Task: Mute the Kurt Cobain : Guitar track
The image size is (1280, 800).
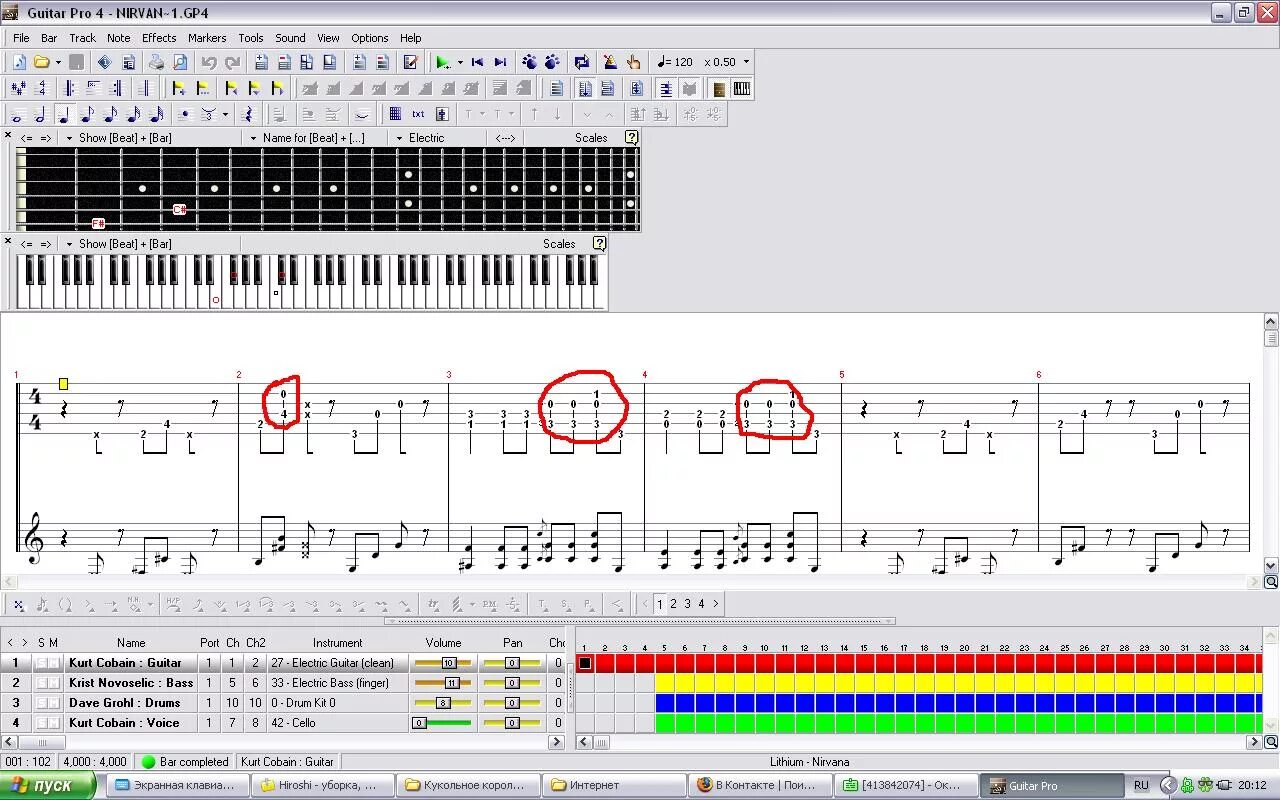Action: pyautogui.click(x=54, y=663)
